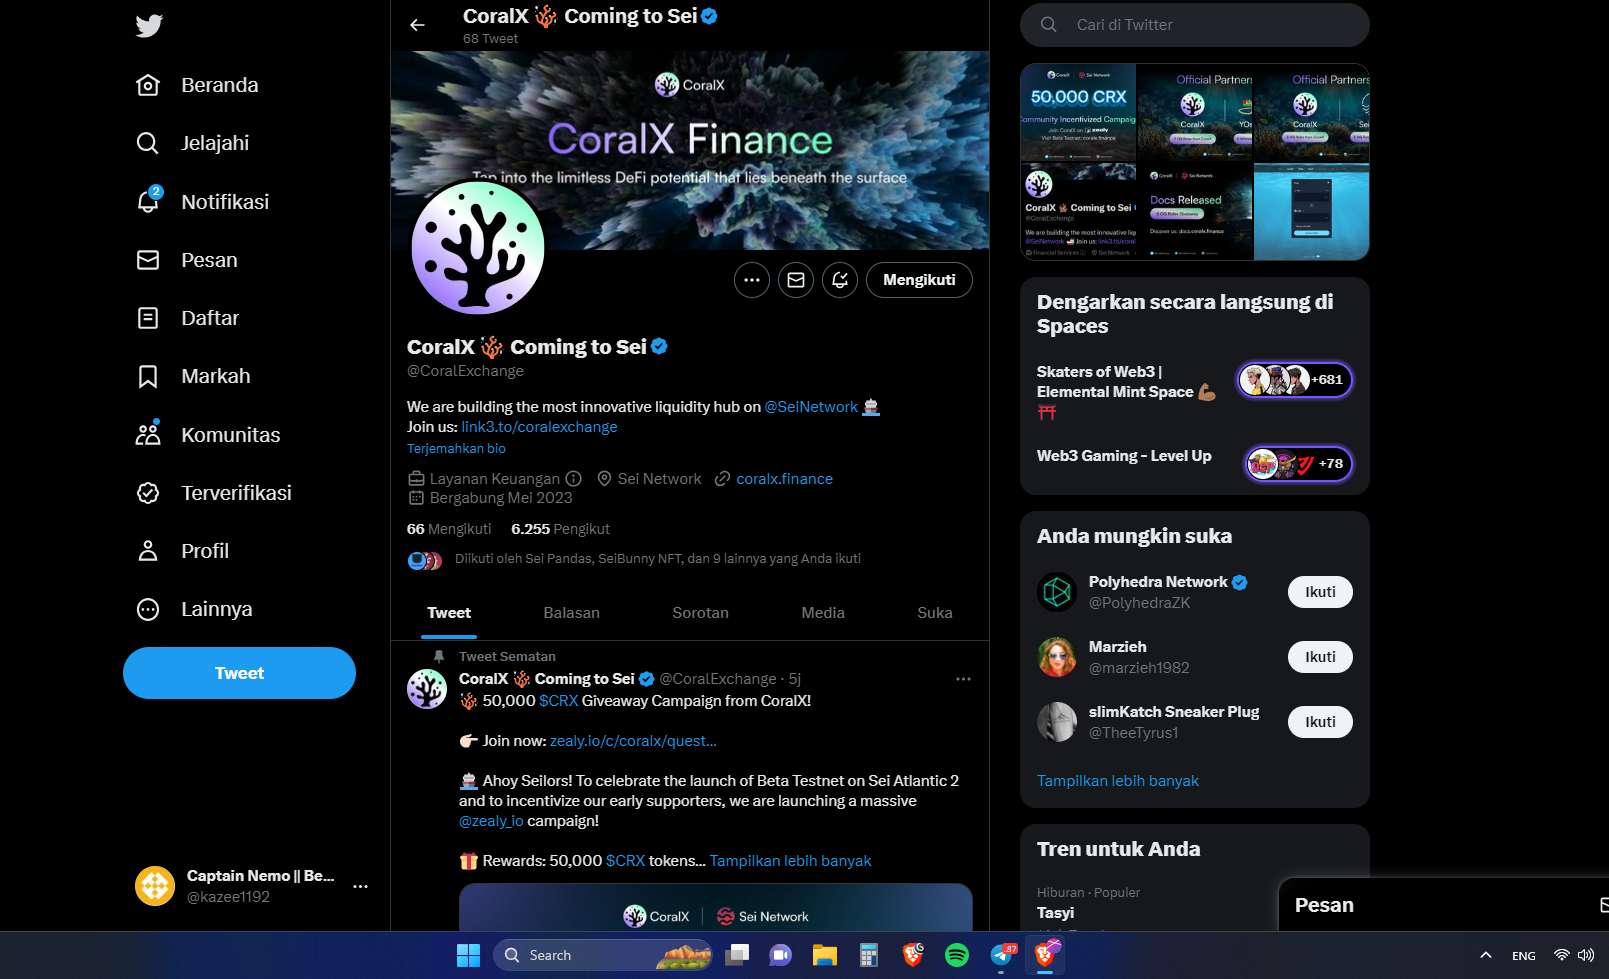View the 6.255 Pengikut list
1609x979 pixels.
[560, 529]
